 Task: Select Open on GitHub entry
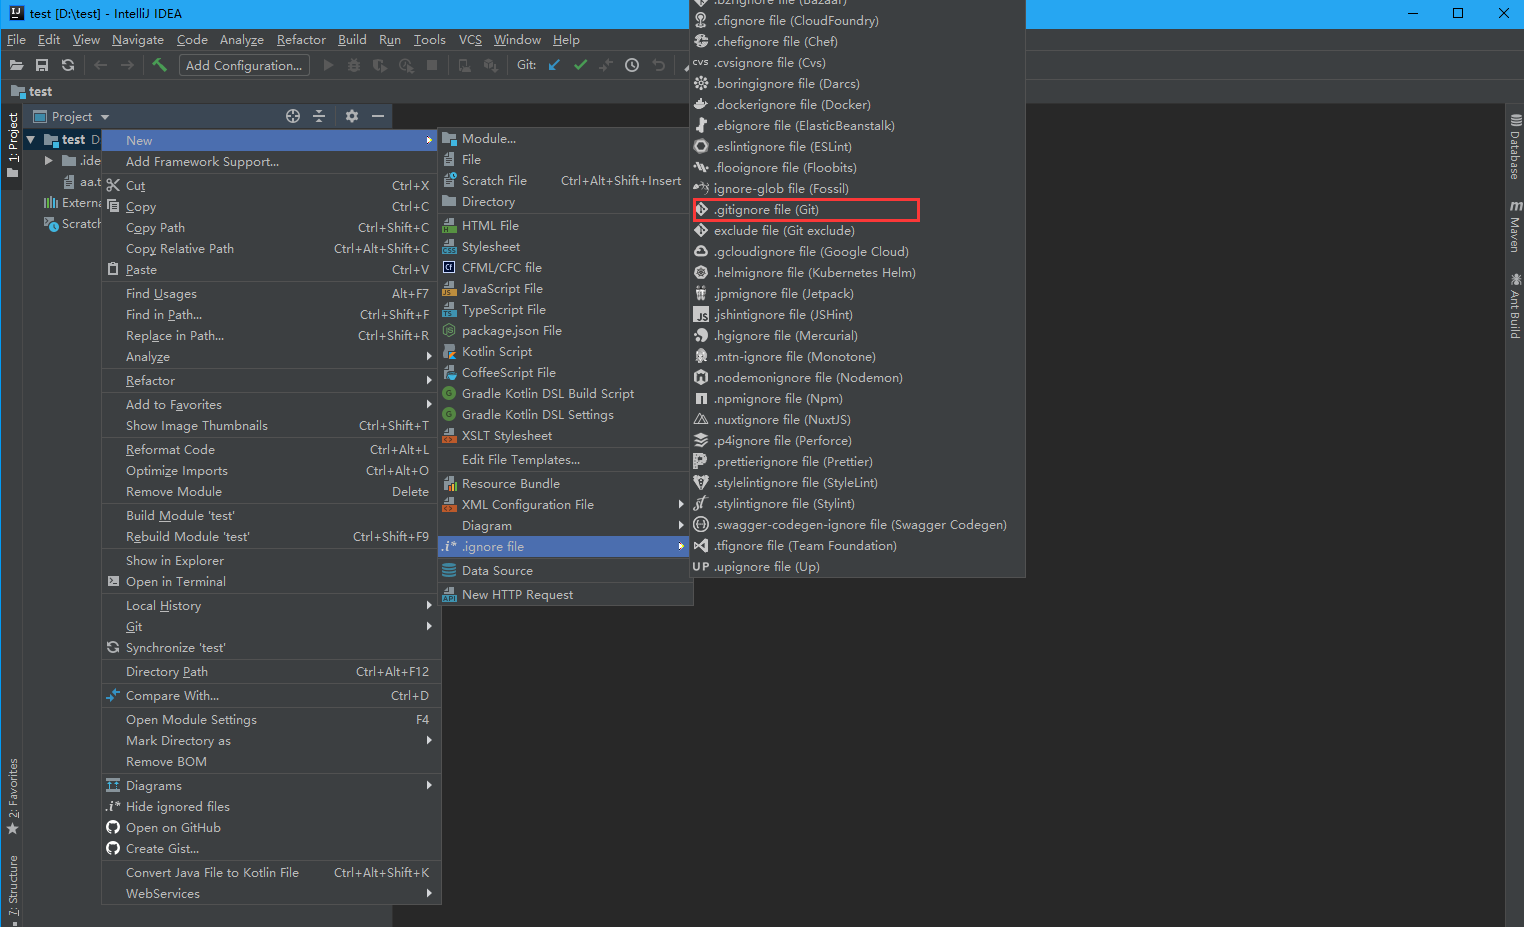pyautogui.click(x=270, y=828)
